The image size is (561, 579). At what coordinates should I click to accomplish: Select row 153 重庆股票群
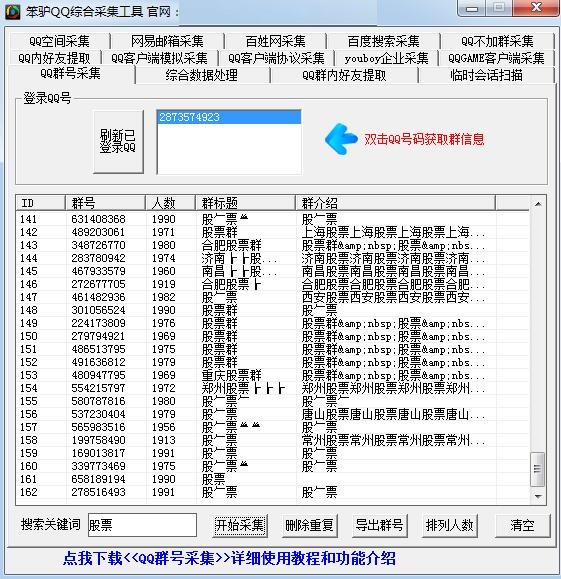[x=273, y=375]
